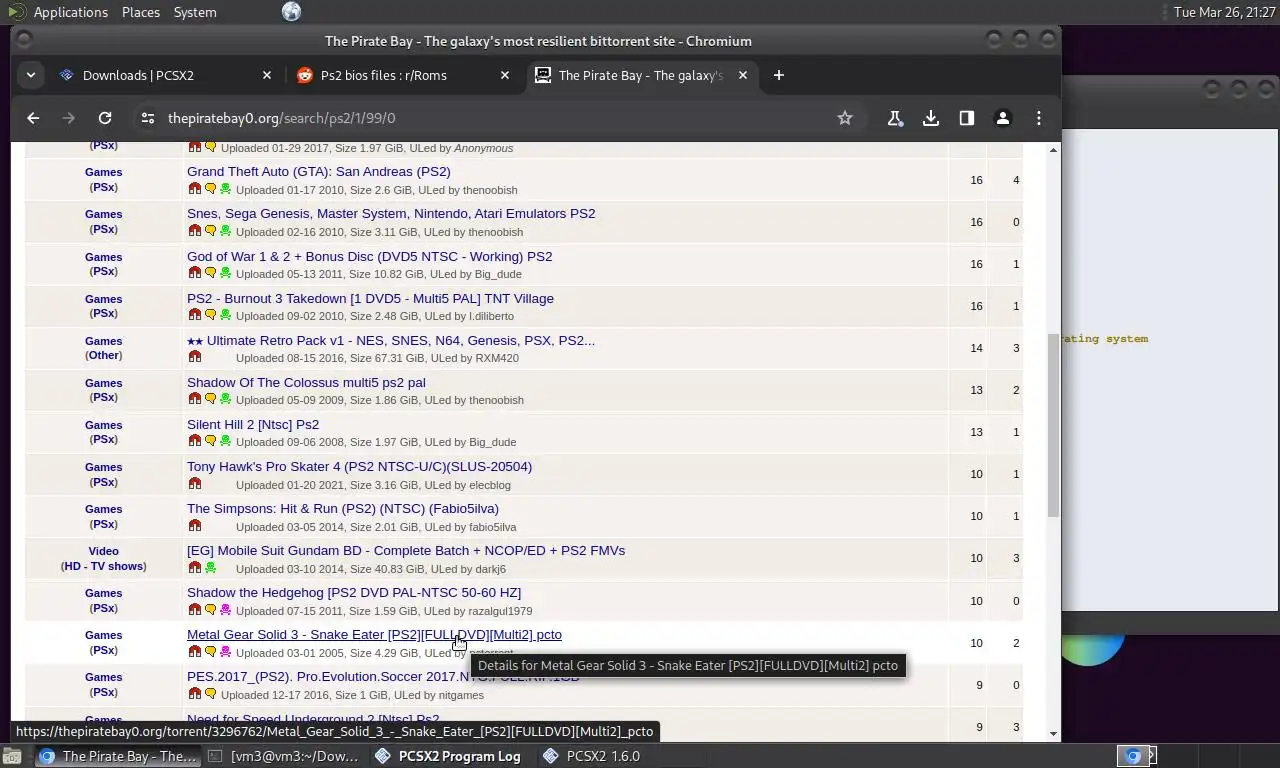Open Tony Hawk's Pro Skater 4 torrent
Screen dimensions: 1280x768
[x=359, y=466]
